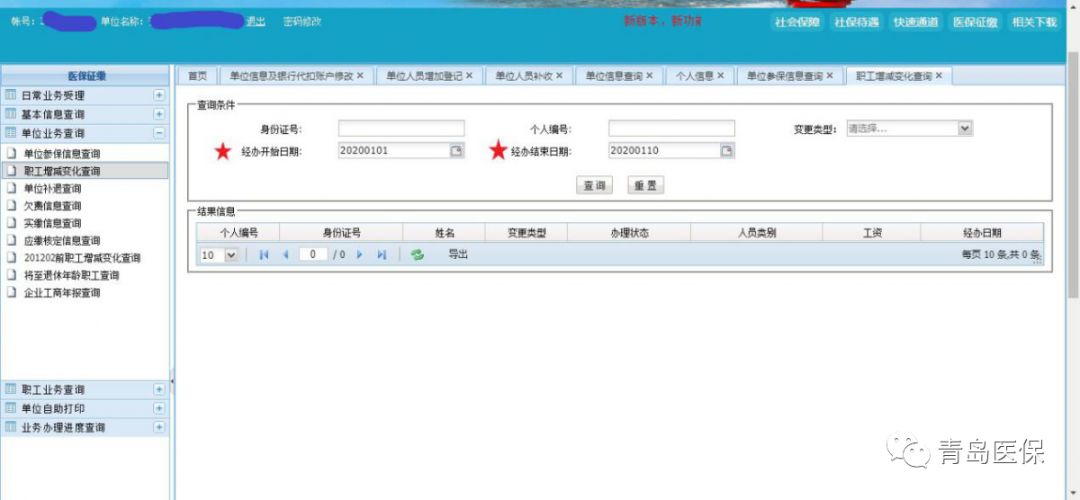Go to first page of results
This screenshot has height=500, width=1080.
(x=264, y=255)
